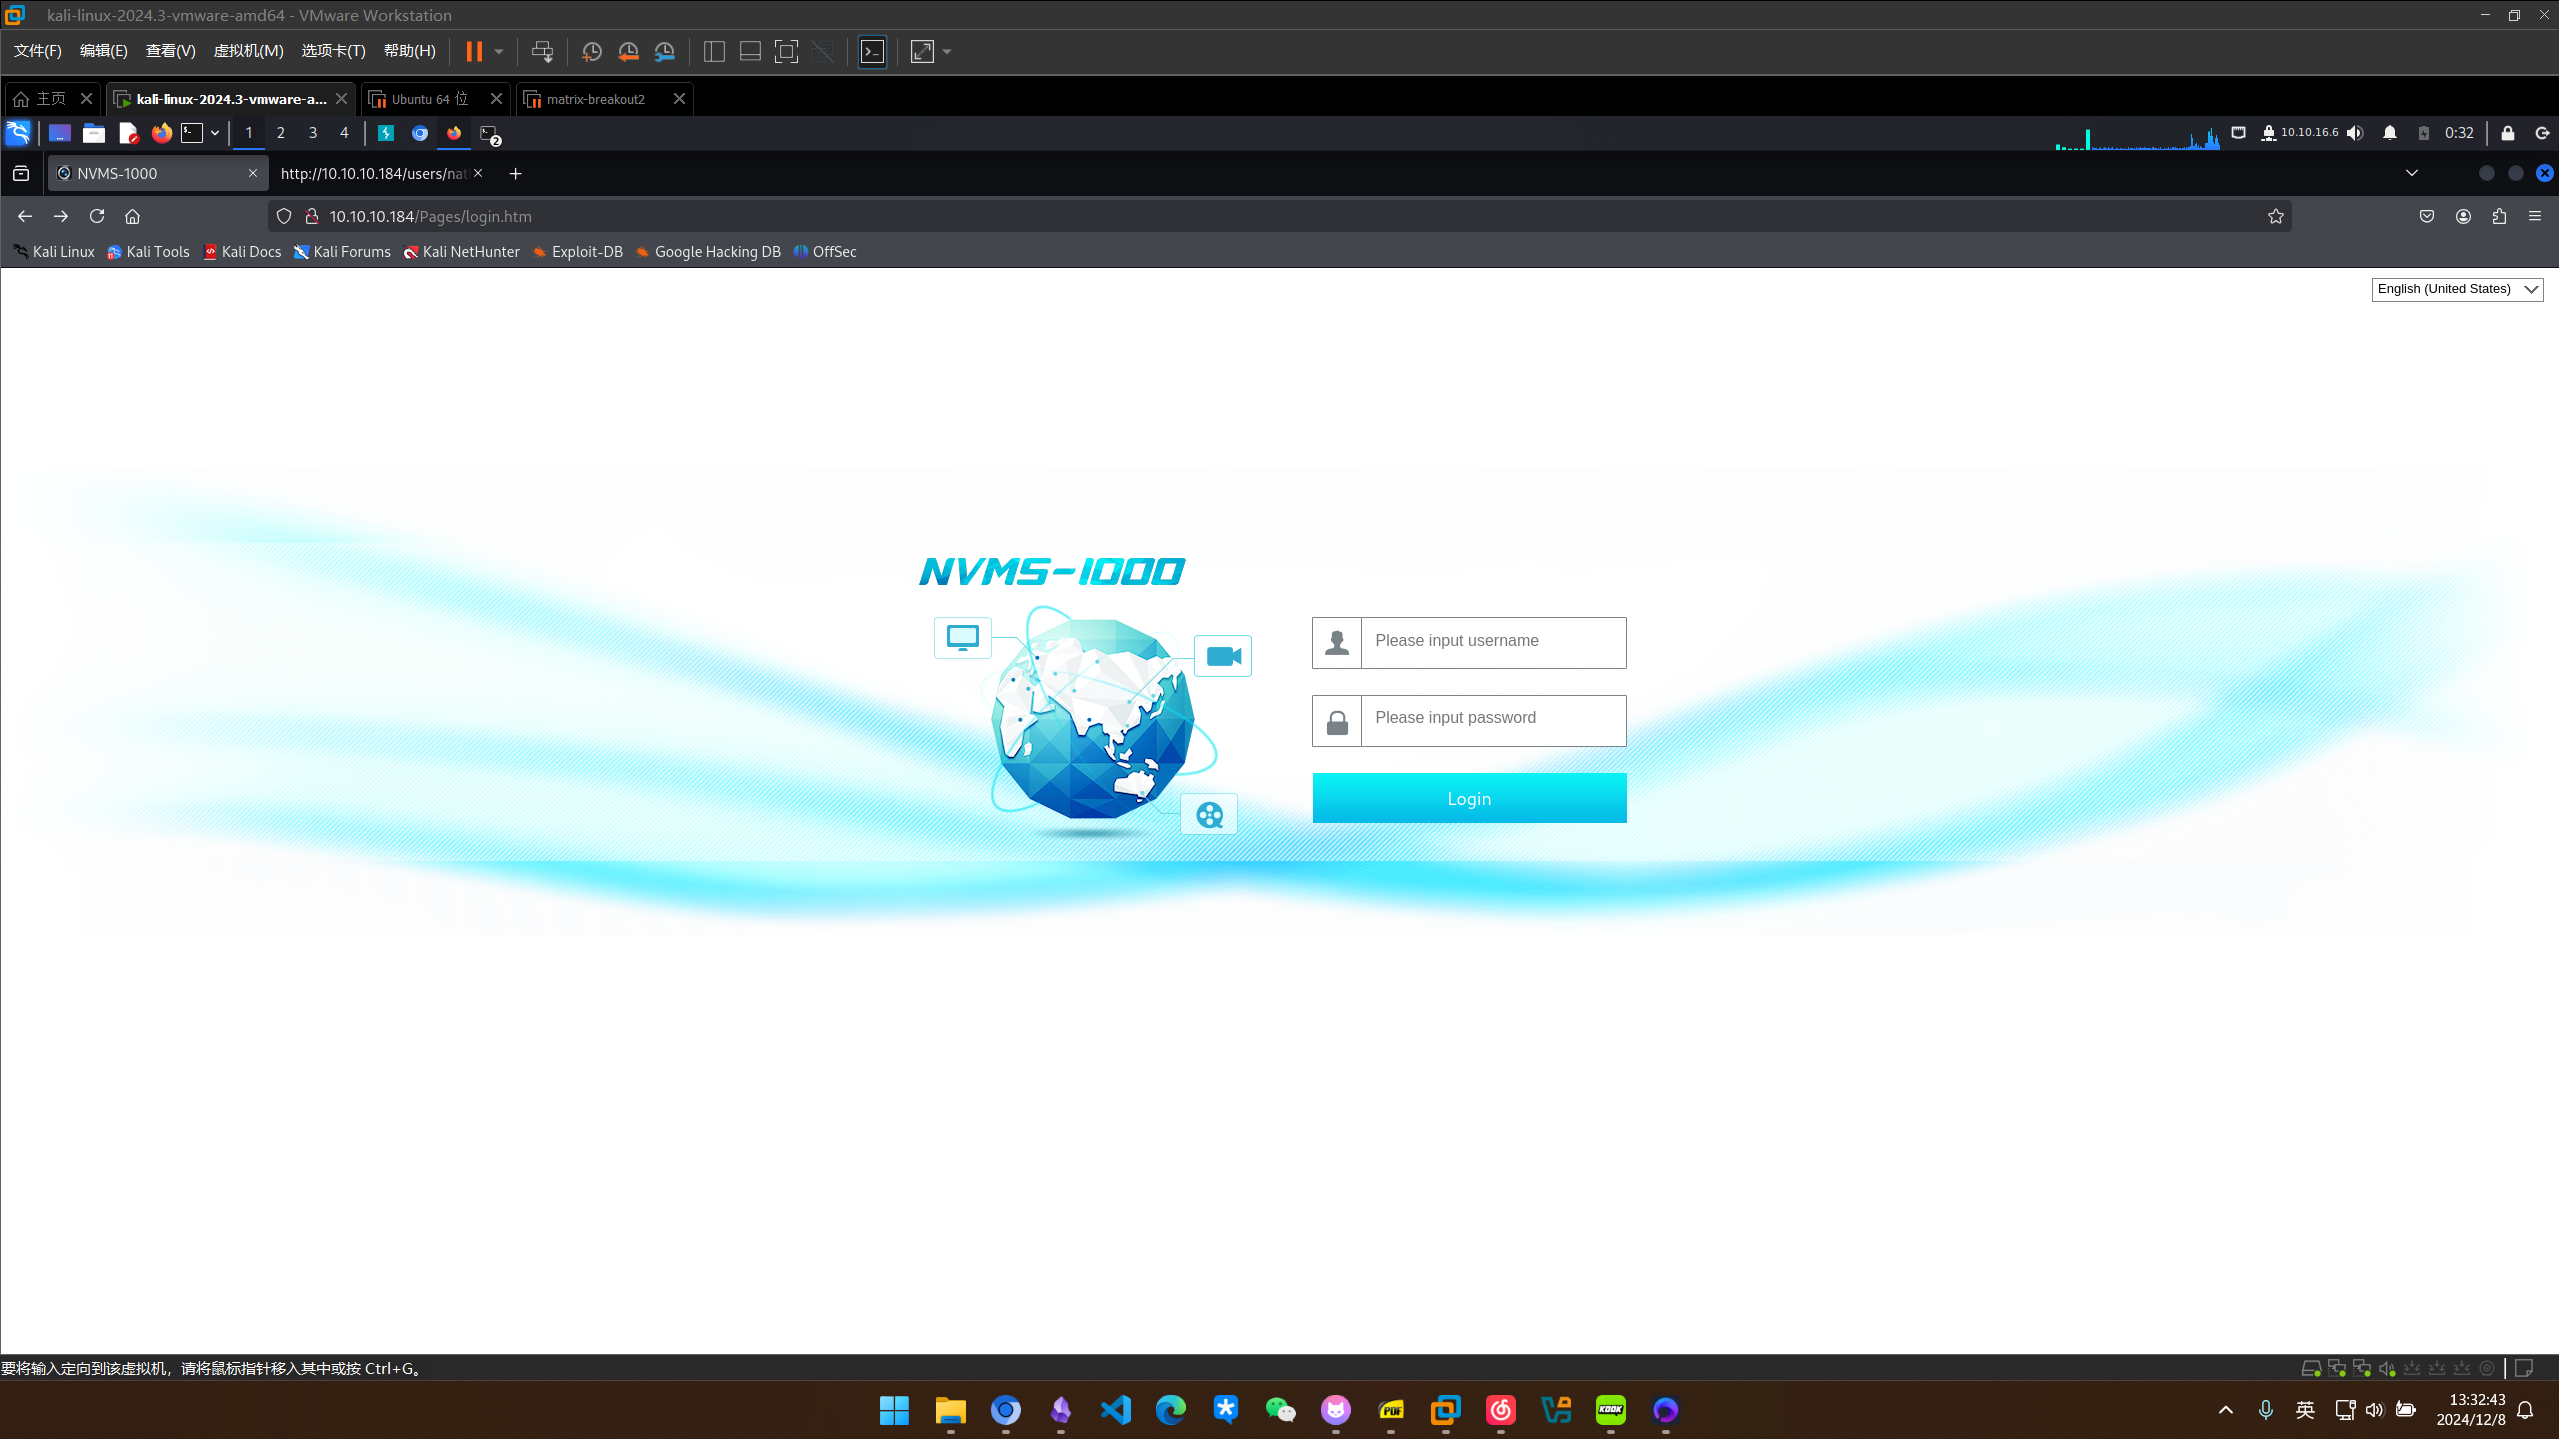
Task: Open the English (United States) language dropdown
Action: click(x=2457, y=289)
